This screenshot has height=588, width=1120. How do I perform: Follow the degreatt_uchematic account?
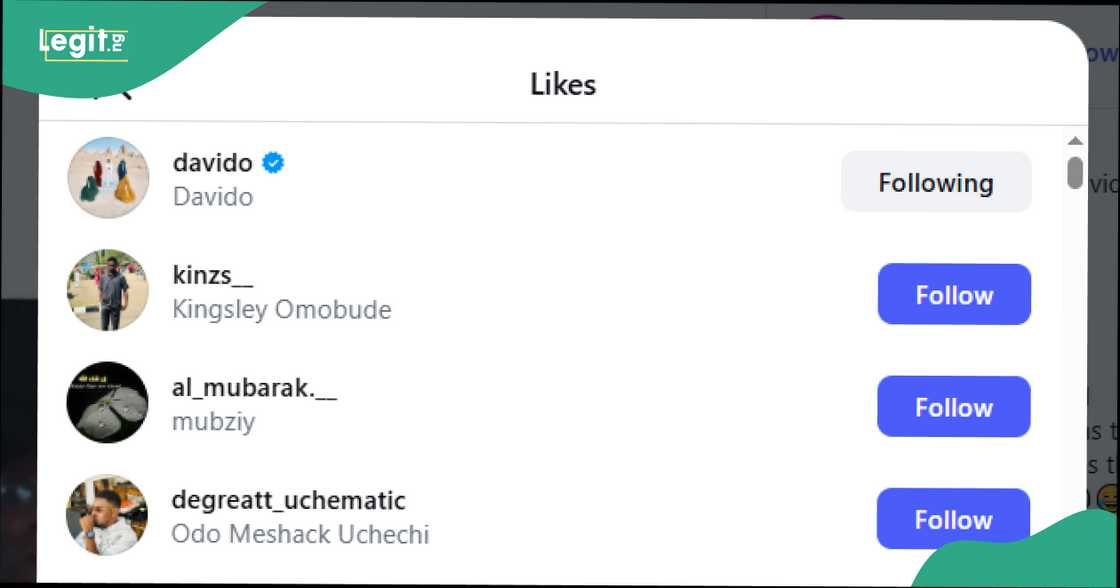[x=954, y=519]
